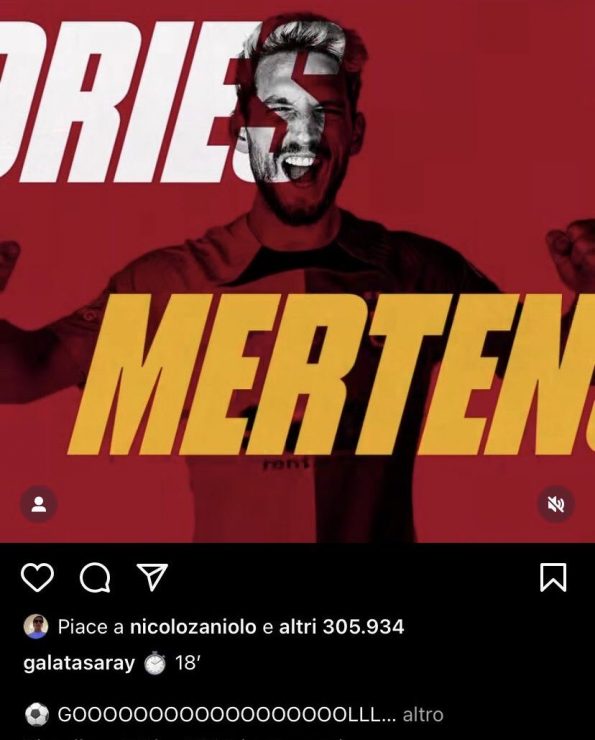
Task: Open nicolozaniolo's profile from likes line
Action: (193, 627)
